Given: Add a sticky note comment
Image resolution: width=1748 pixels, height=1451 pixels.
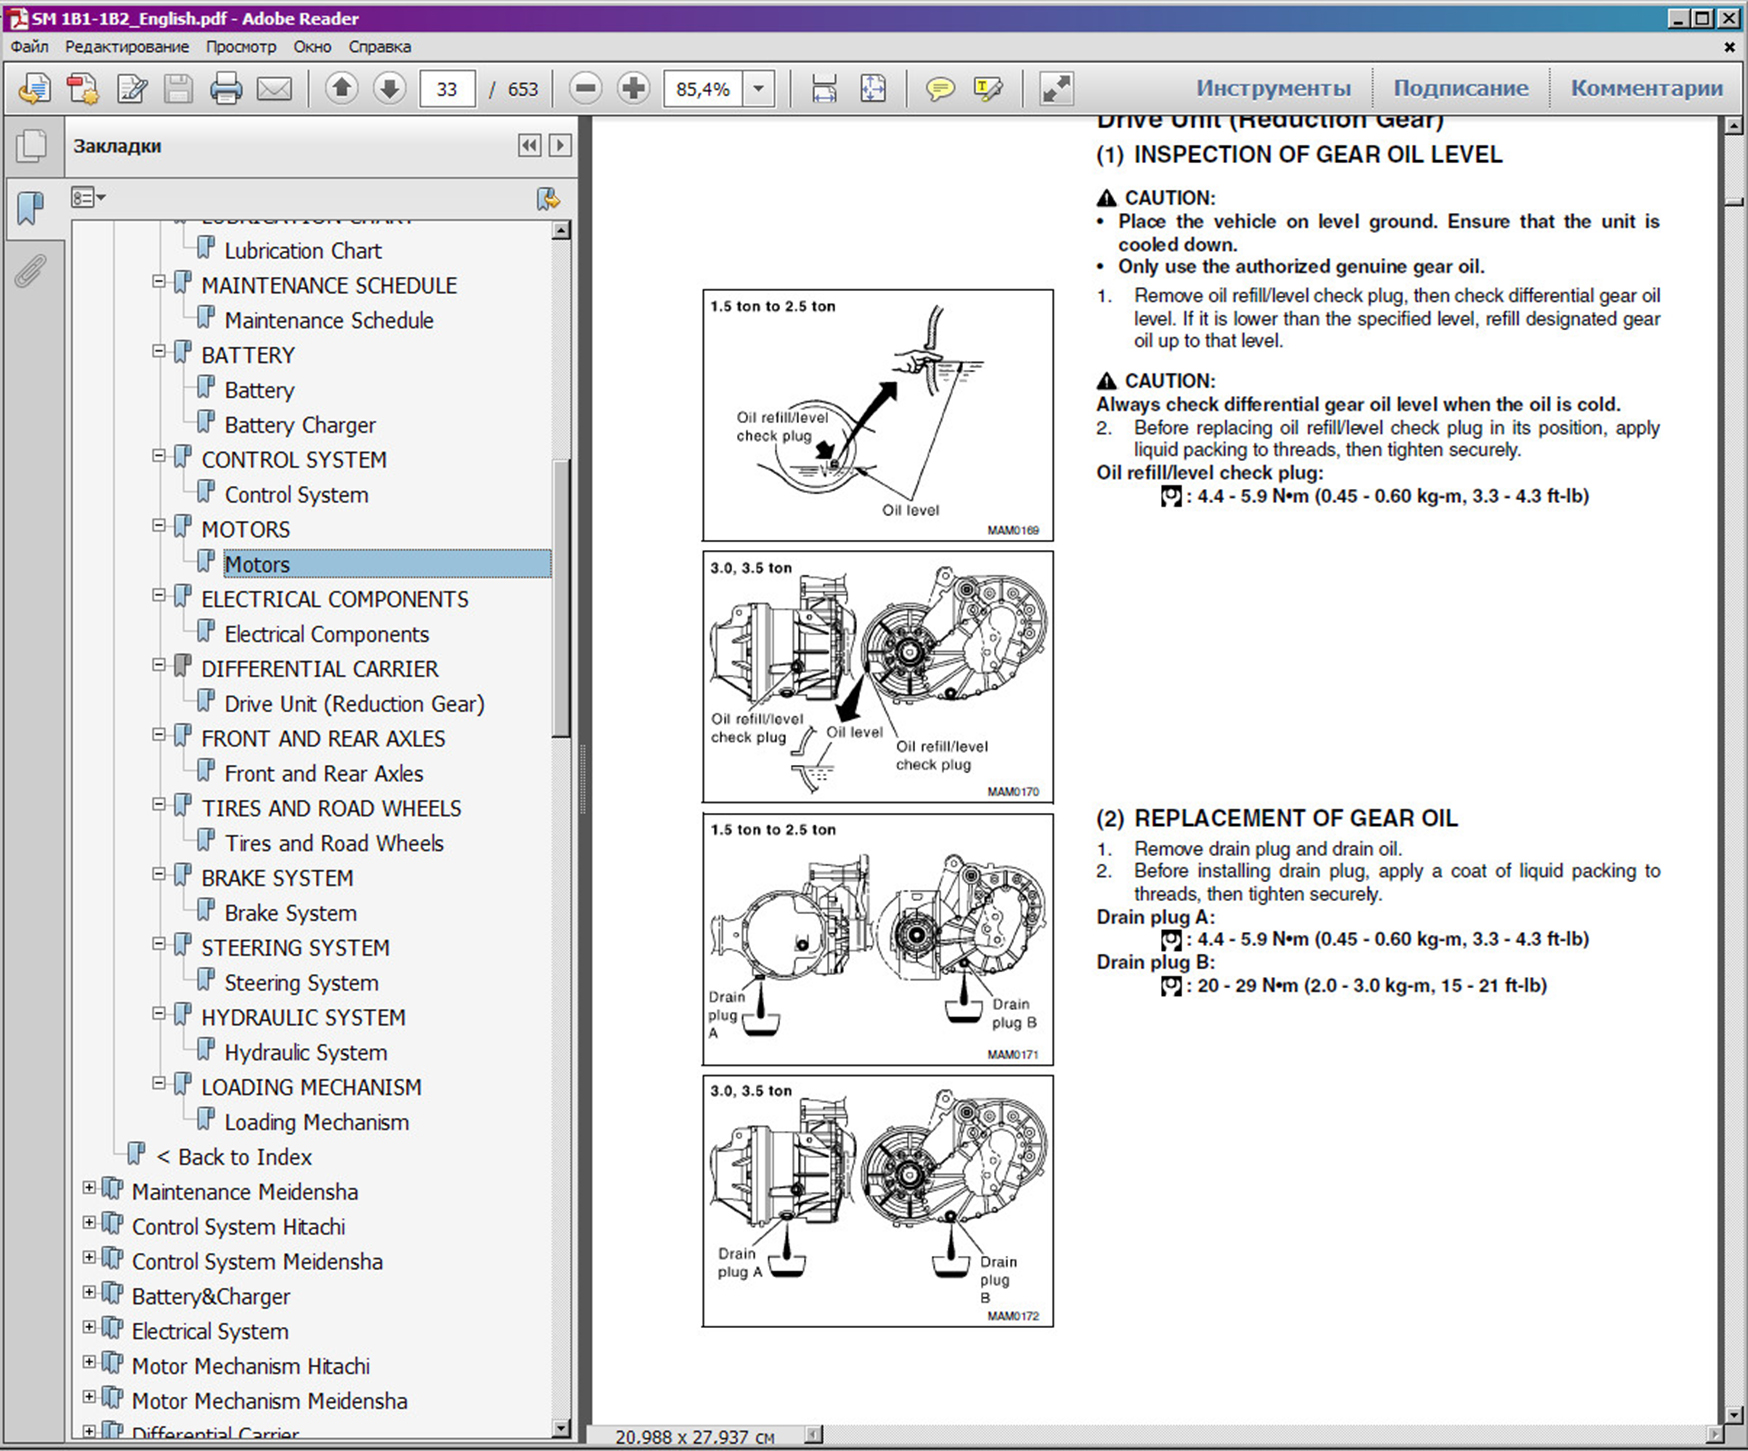Looking at the screenshot, I should tap(939, 89).
